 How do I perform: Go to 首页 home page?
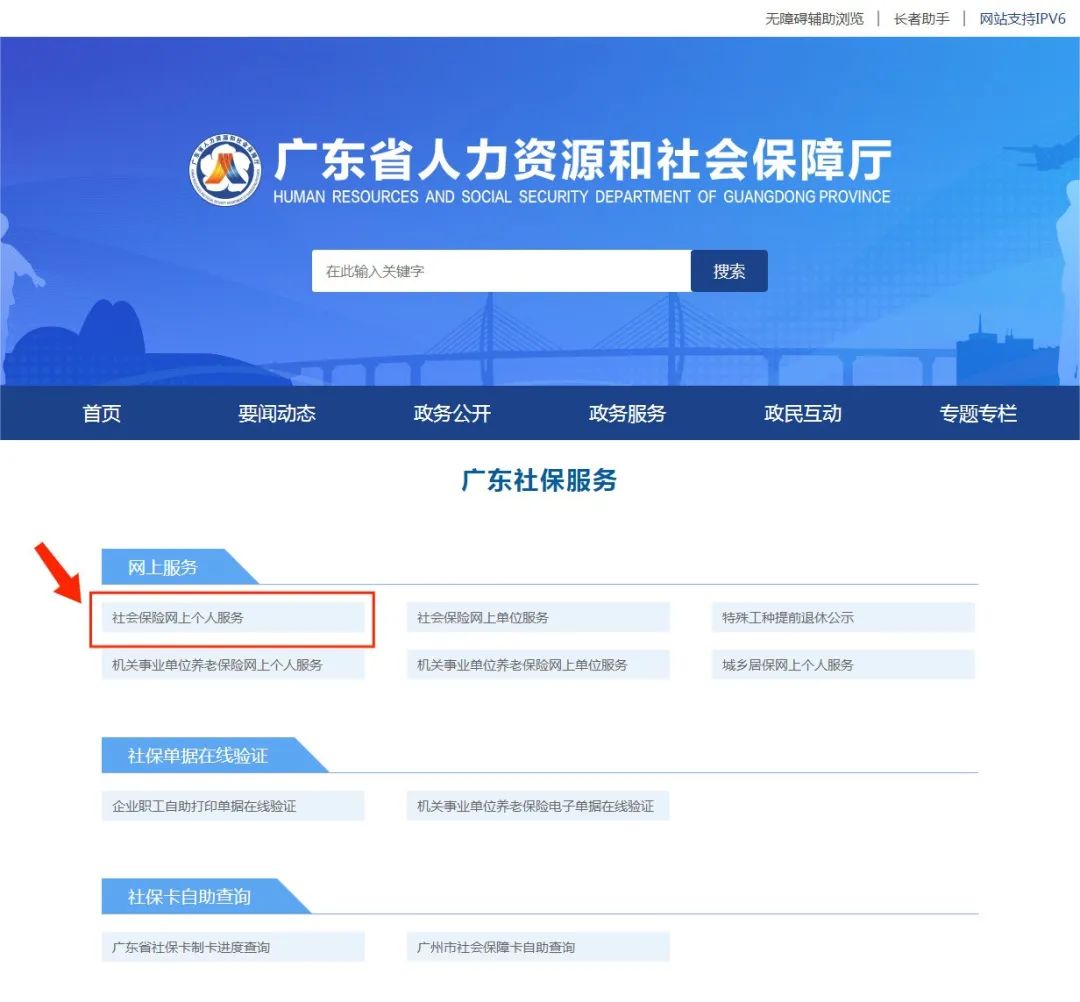point(100,413)
